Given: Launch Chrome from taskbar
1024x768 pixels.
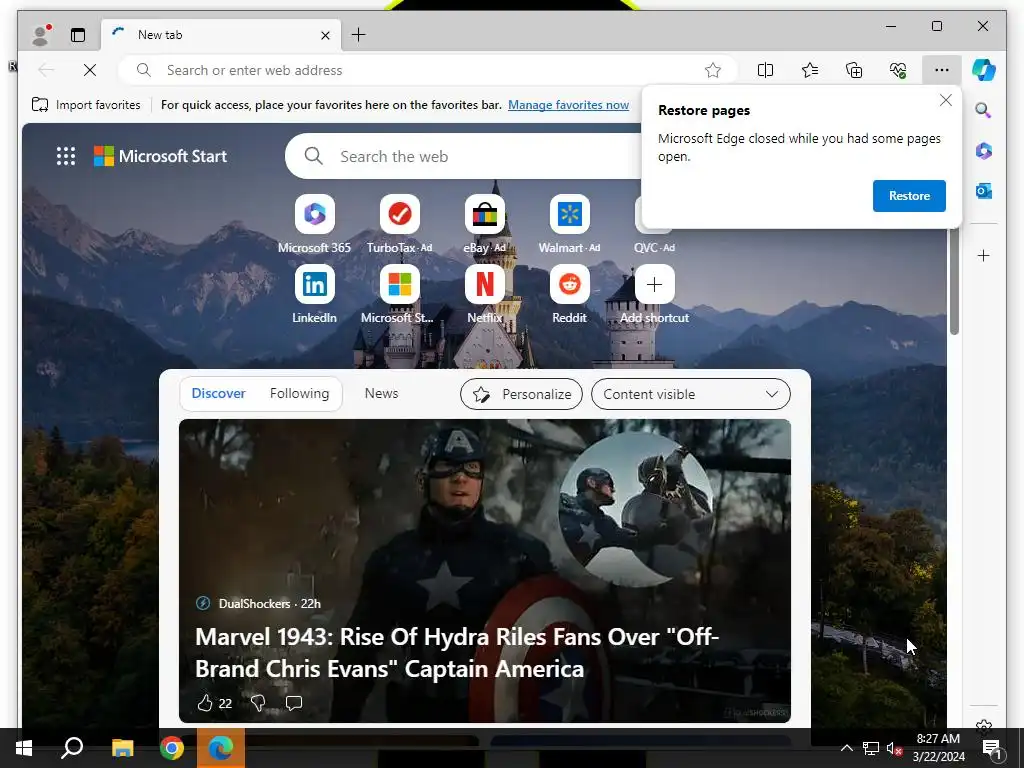Looking at the screenshot, I should point(172,748).
